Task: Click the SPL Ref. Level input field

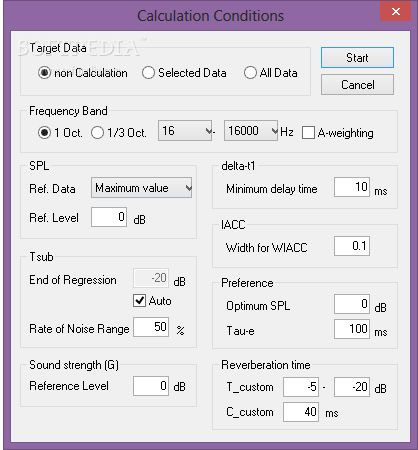Action: [109, 217]
